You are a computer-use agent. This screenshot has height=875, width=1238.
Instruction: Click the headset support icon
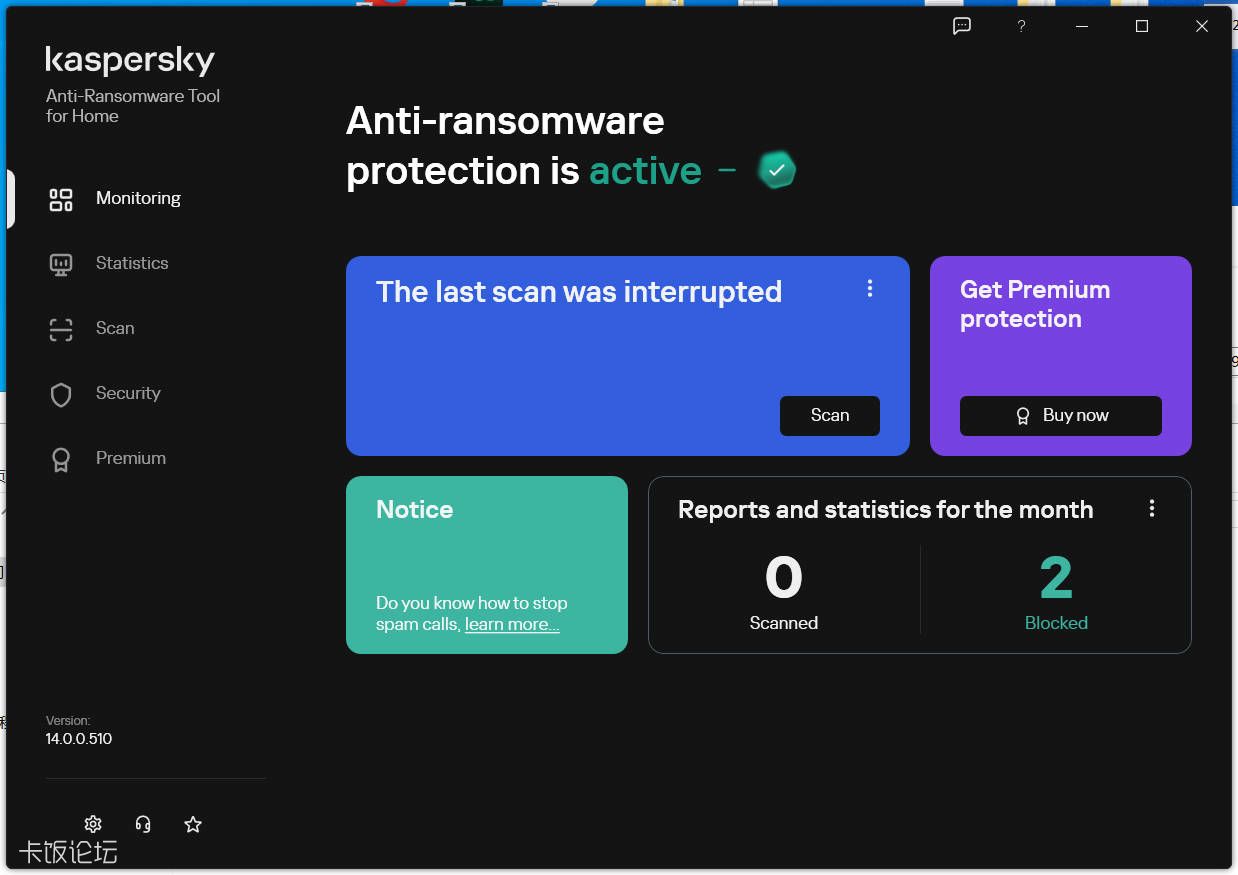pos(143,824)
